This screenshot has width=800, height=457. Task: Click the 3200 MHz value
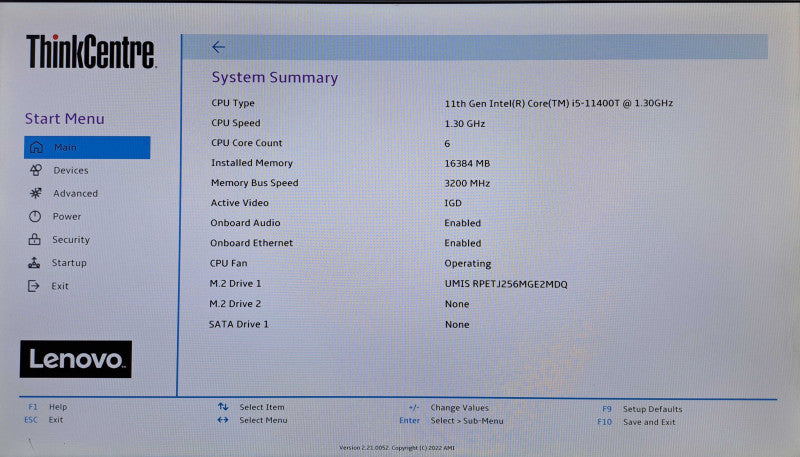click(467, 184)
